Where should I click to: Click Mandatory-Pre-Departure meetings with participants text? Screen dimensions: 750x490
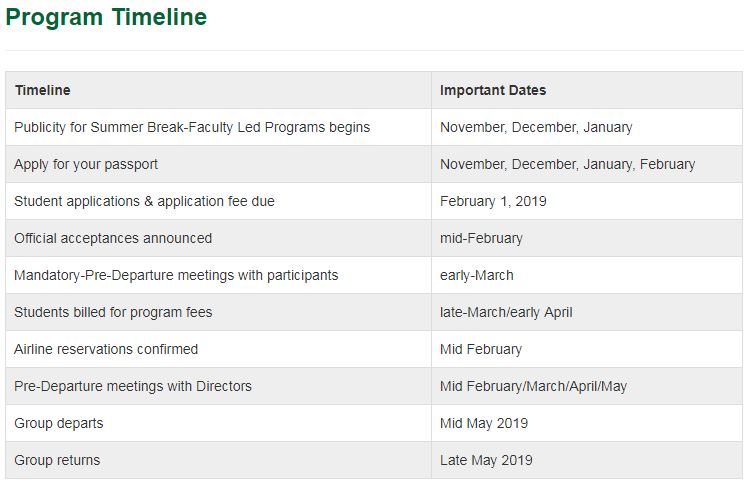click(176, 275)
